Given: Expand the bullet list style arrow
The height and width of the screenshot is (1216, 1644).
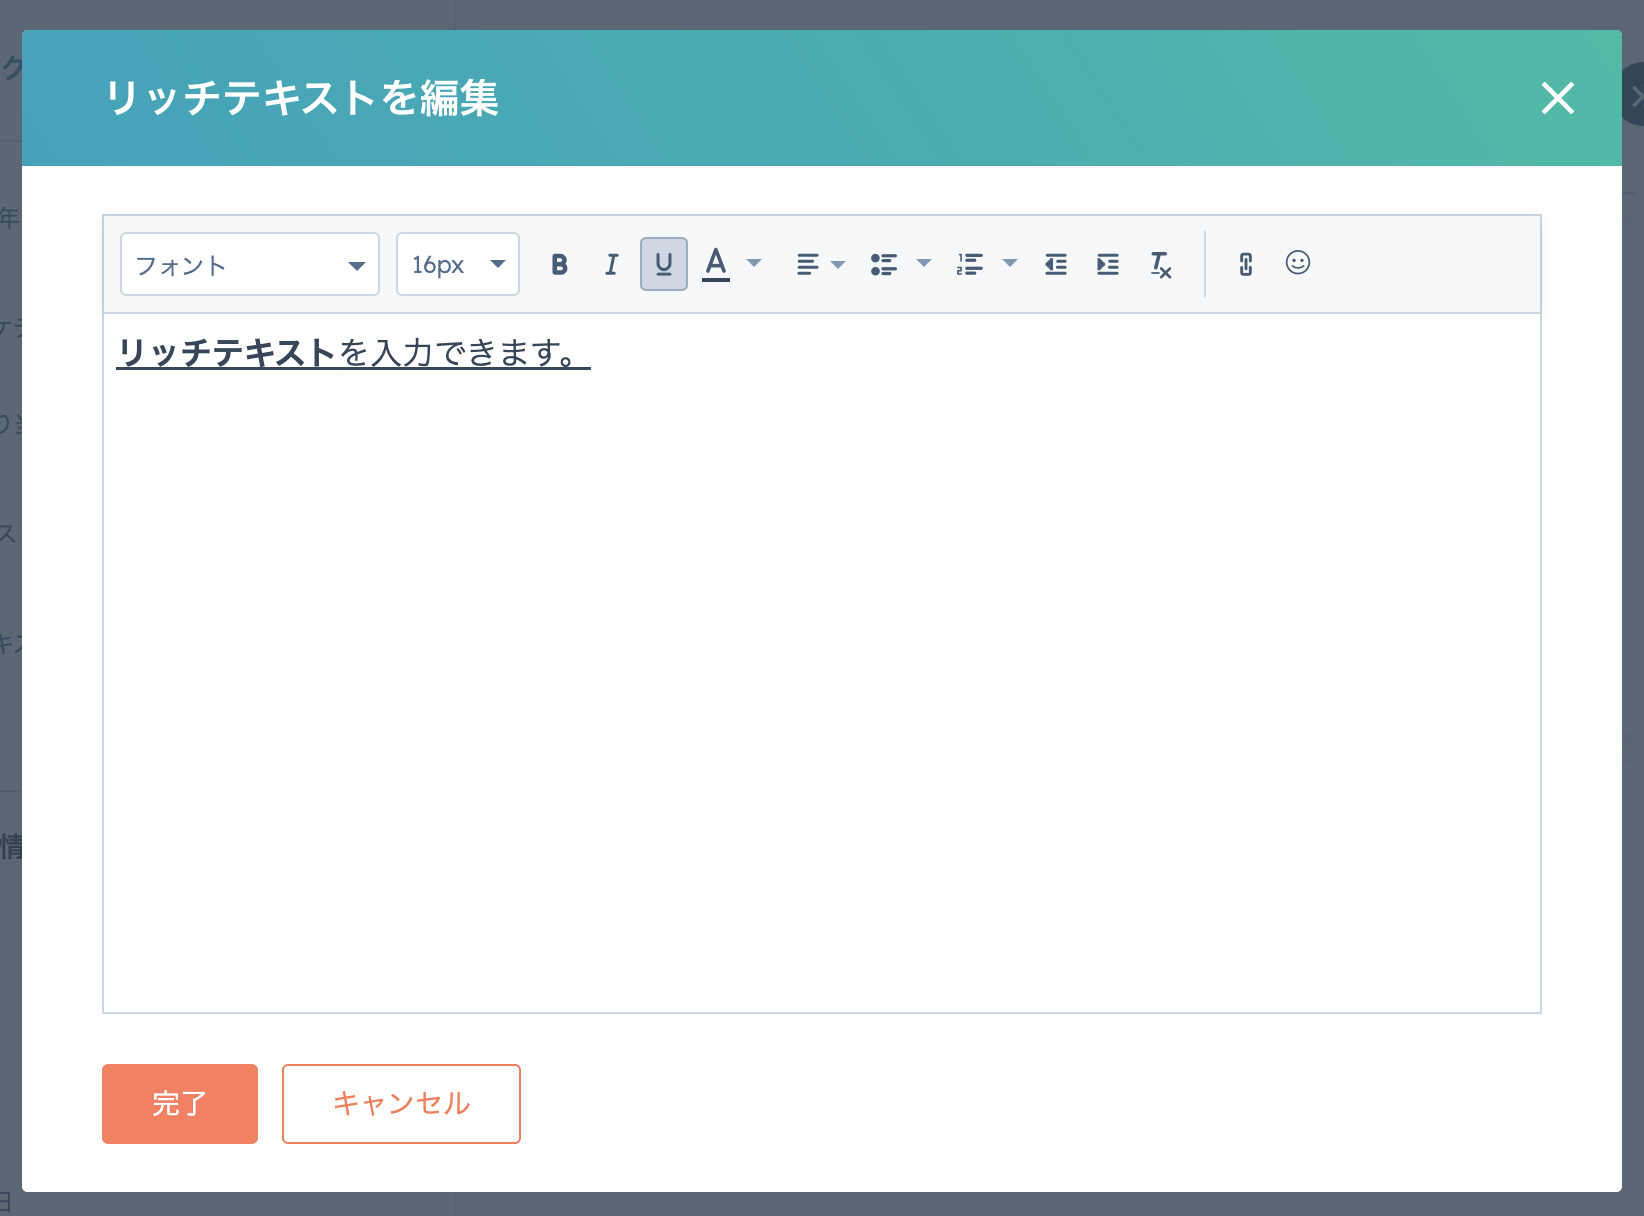Looking at the screenshot, I should pos(924,264).
